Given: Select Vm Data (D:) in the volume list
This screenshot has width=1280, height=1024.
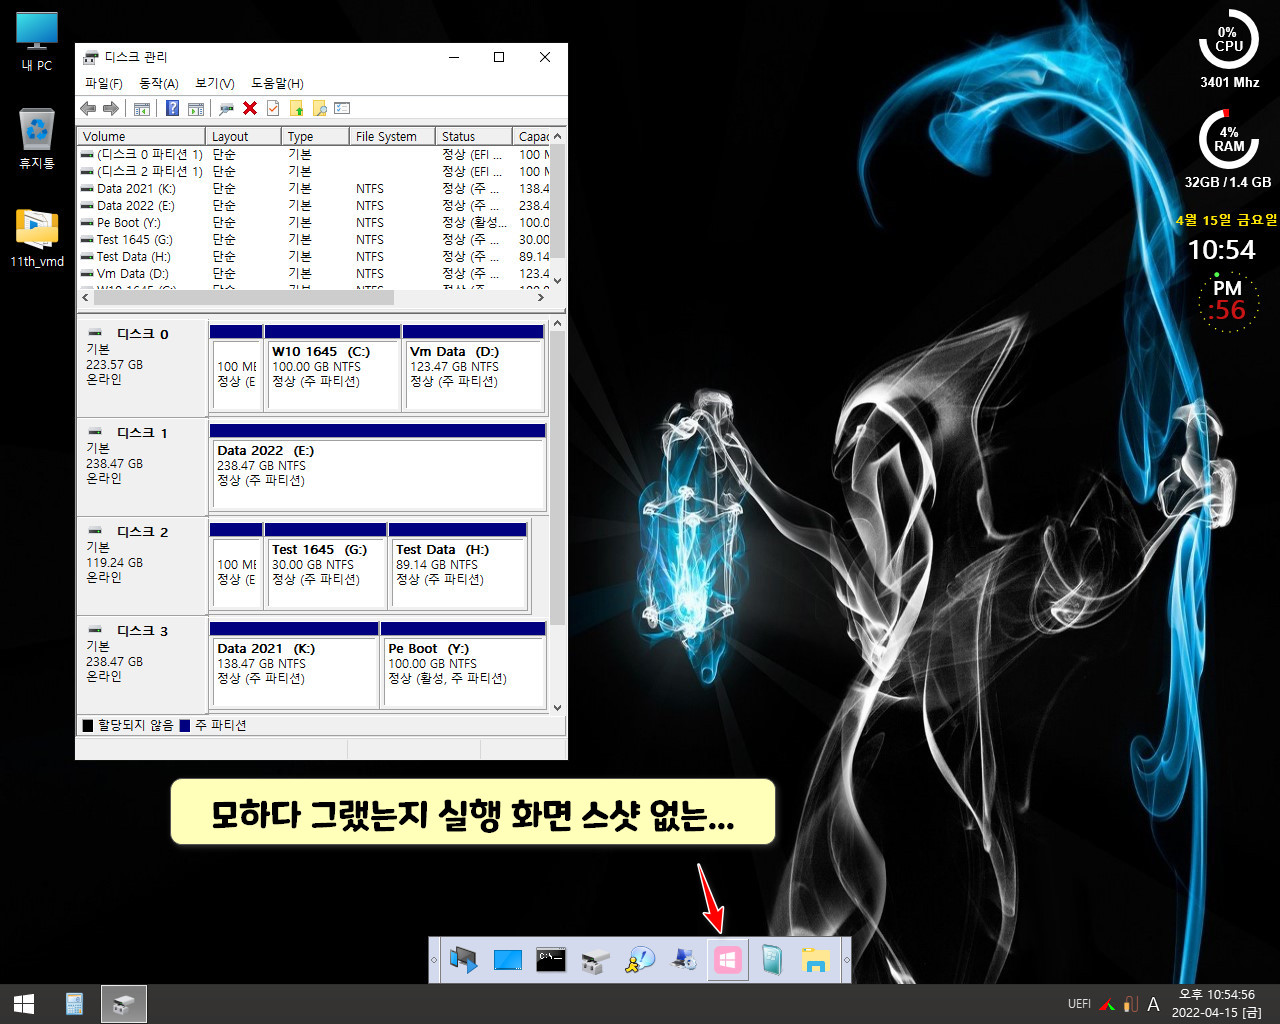Looking at the screenshot, I should click(314, 273).
